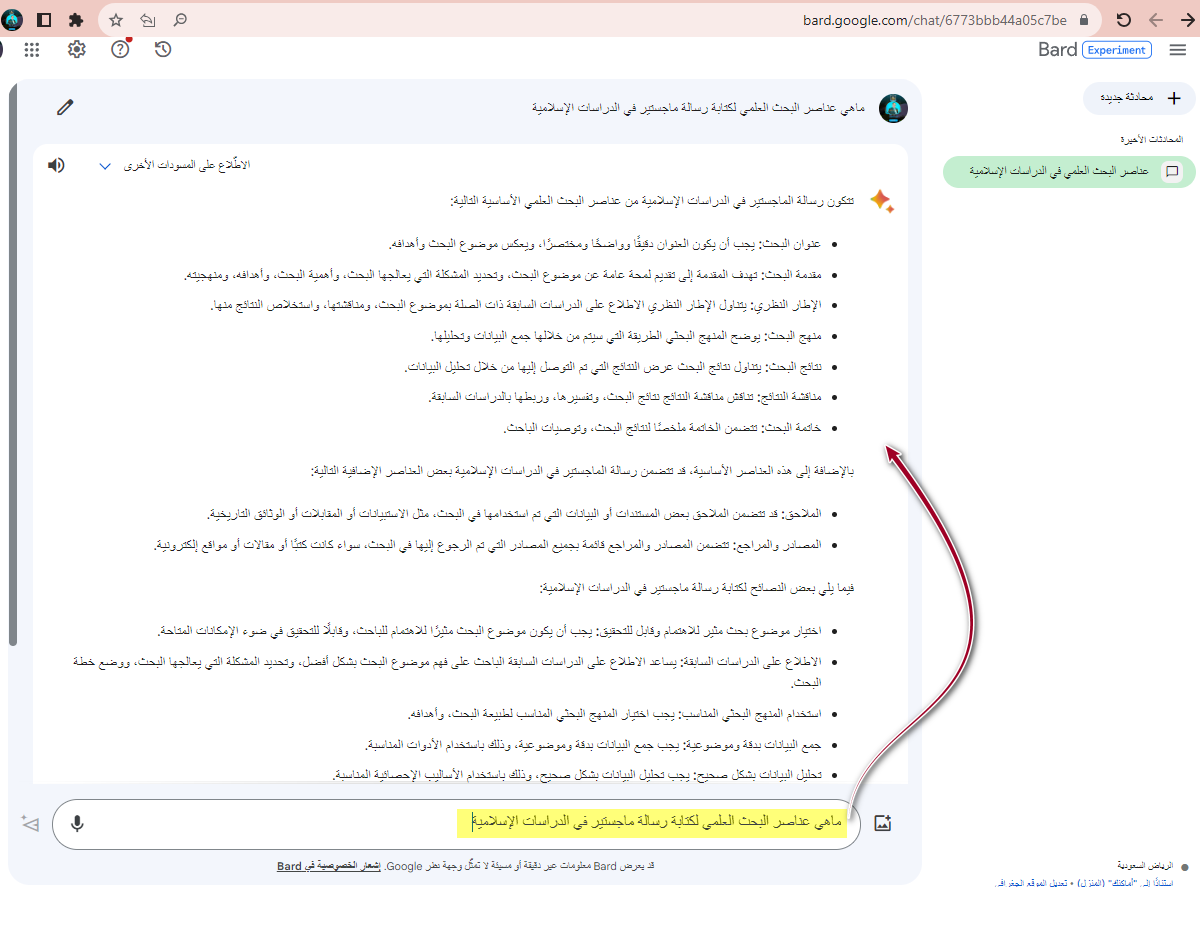Open the Google apps grid
Viewport: 1200px width, 940px height.
(x=32, y=49)
